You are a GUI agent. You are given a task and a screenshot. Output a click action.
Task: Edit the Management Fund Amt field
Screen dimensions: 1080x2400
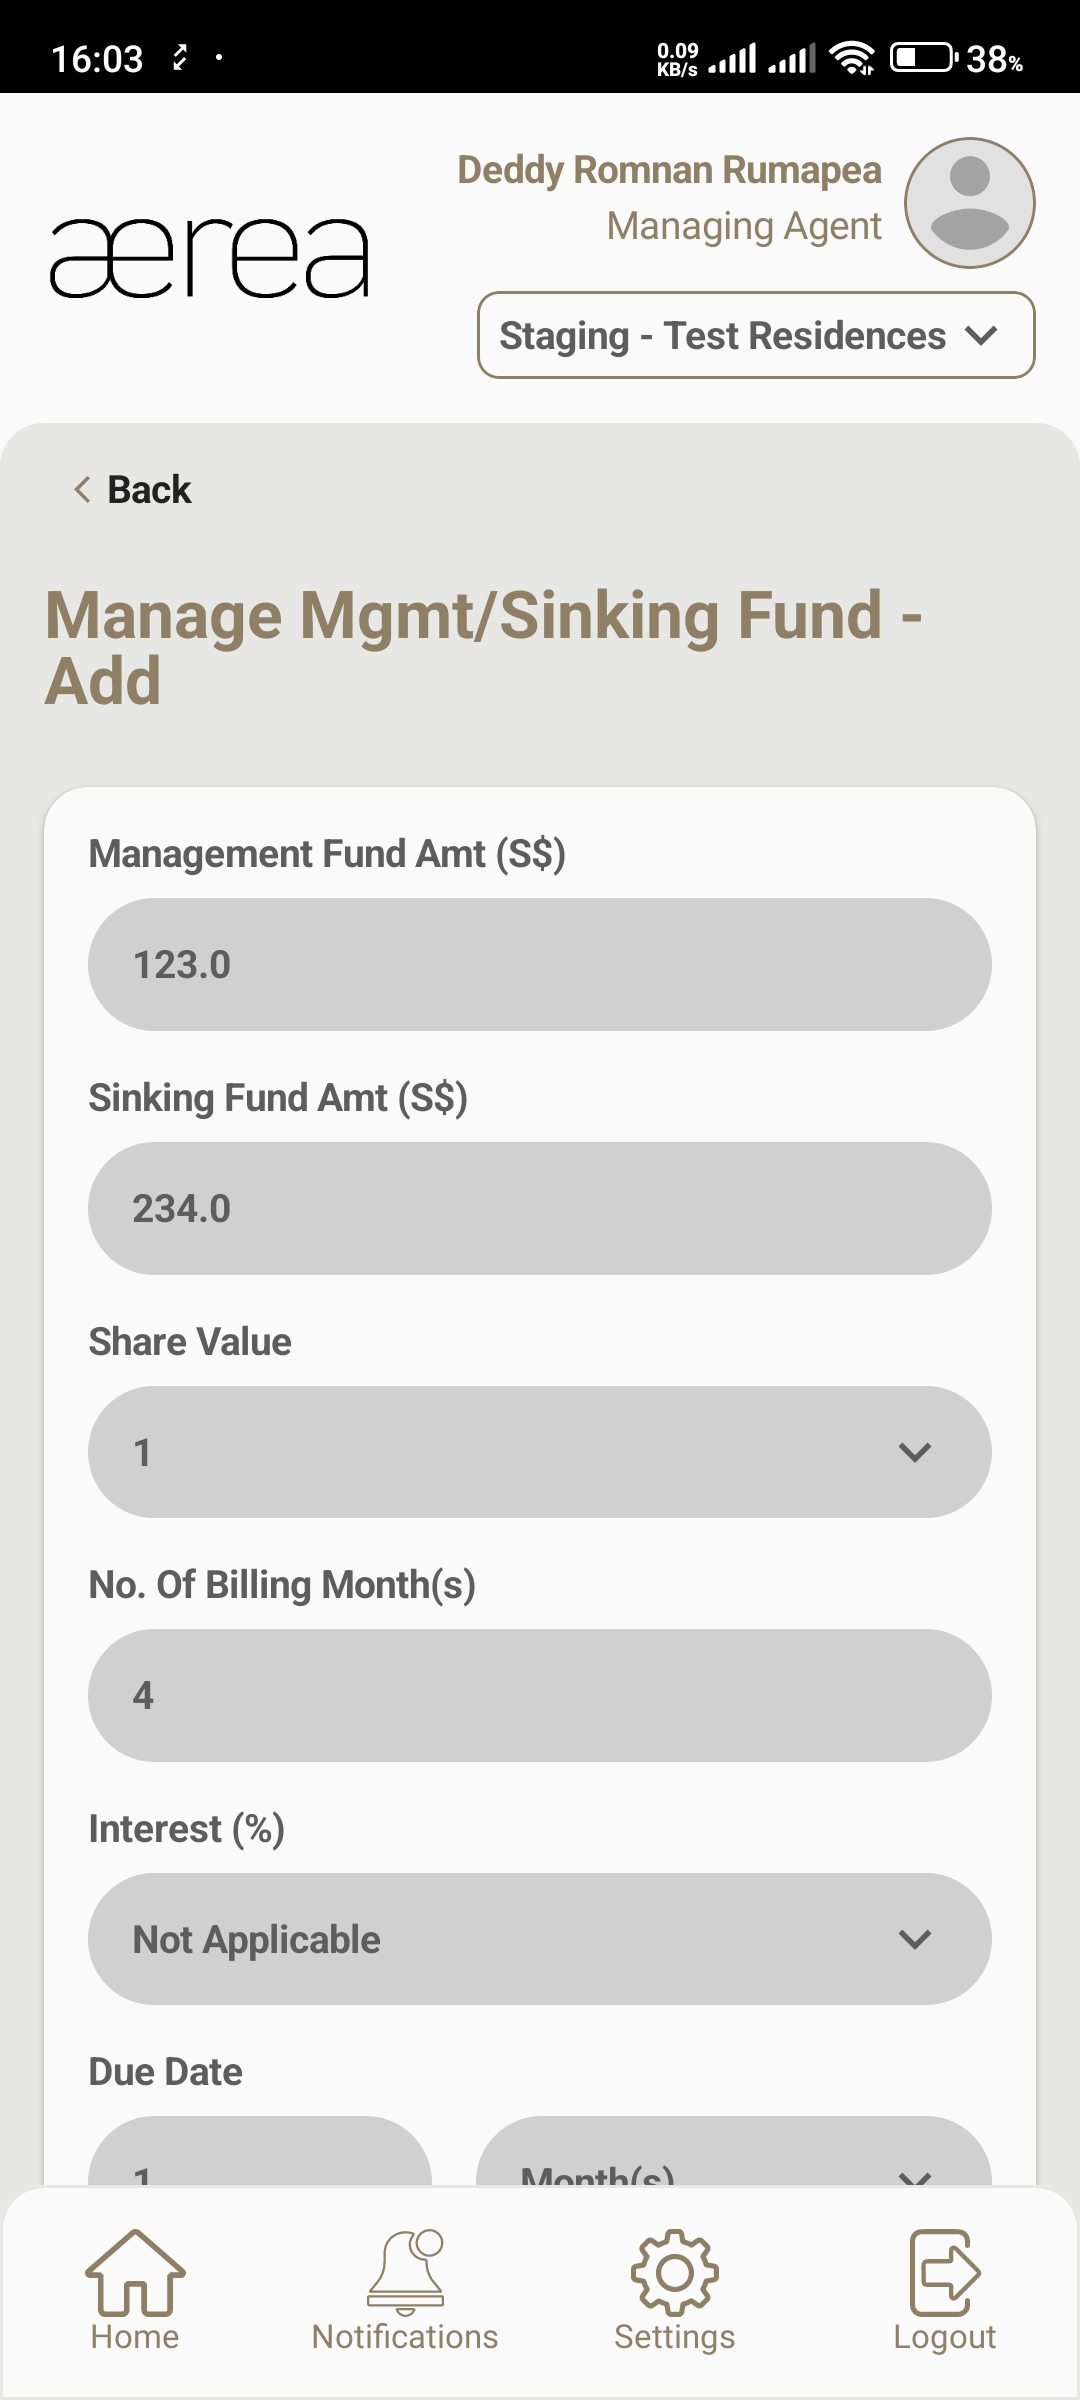tap(540, 965)
